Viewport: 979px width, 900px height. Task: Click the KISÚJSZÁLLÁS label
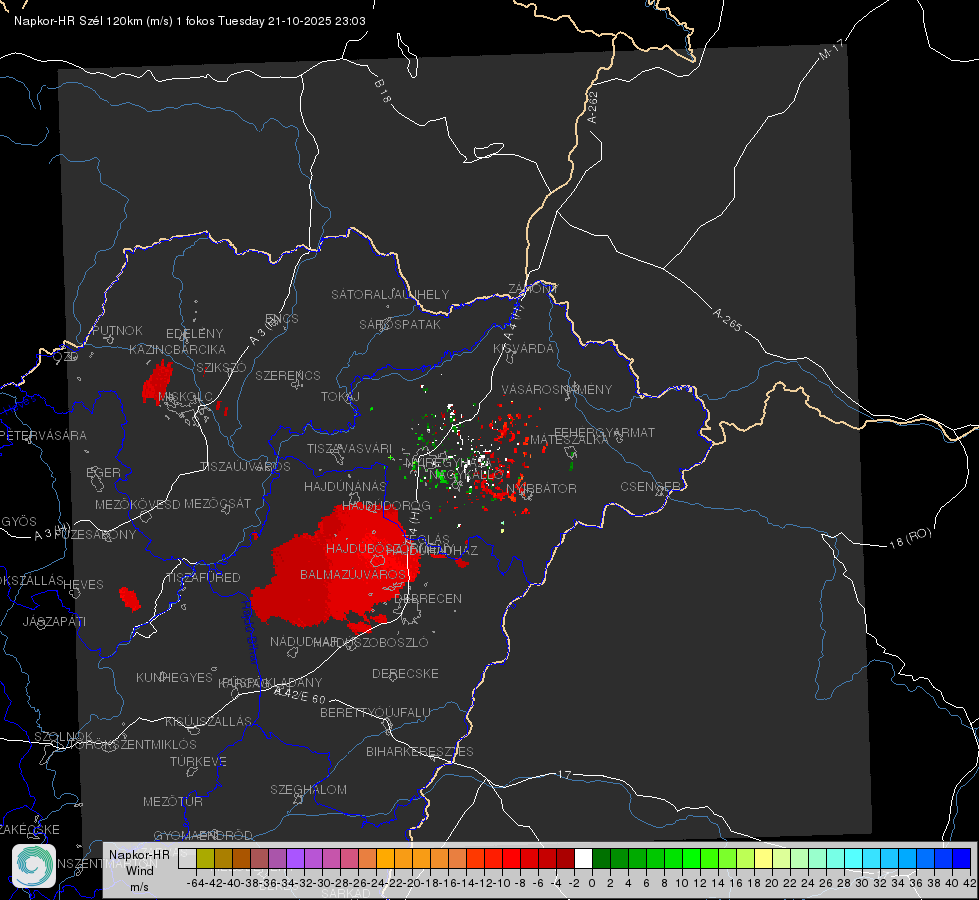208,721
